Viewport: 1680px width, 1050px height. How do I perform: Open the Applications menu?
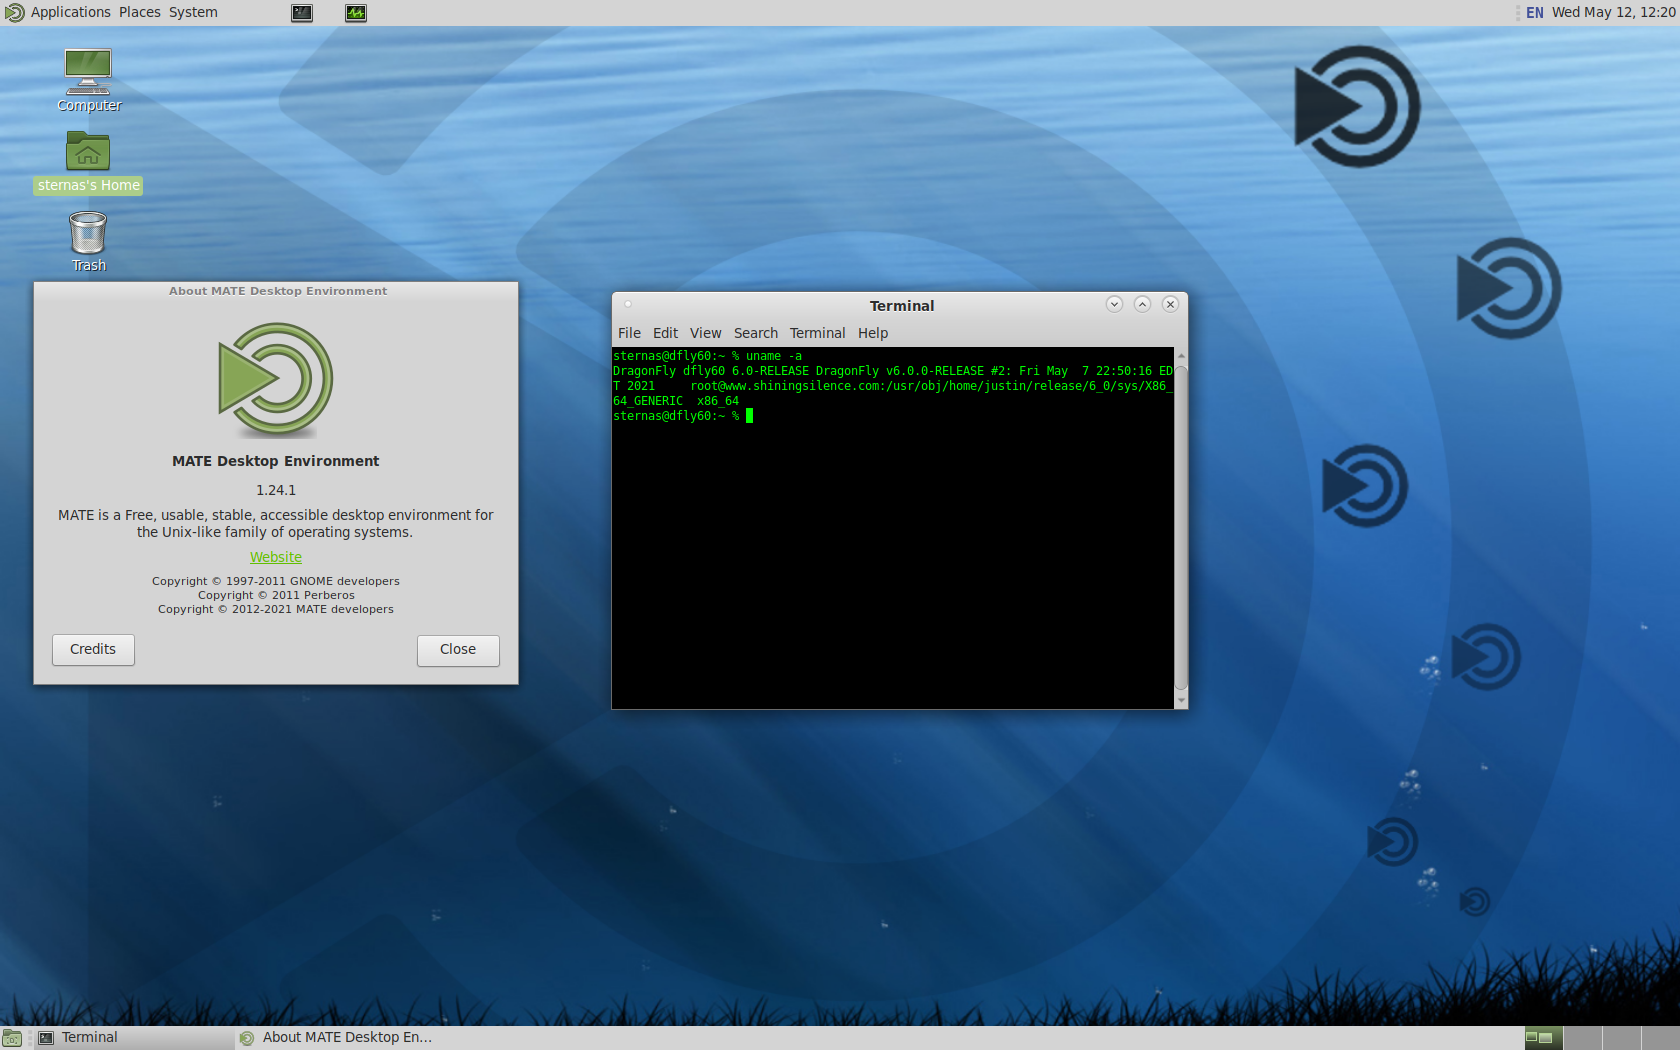70,12
